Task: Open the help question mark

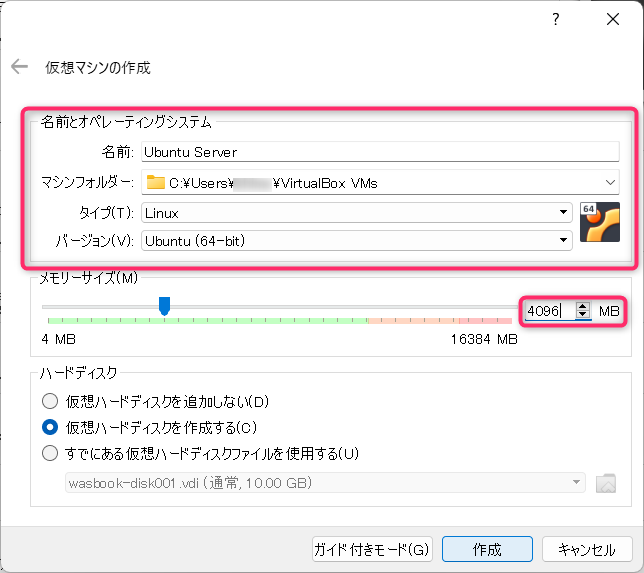Action: (x=556, y=19)
